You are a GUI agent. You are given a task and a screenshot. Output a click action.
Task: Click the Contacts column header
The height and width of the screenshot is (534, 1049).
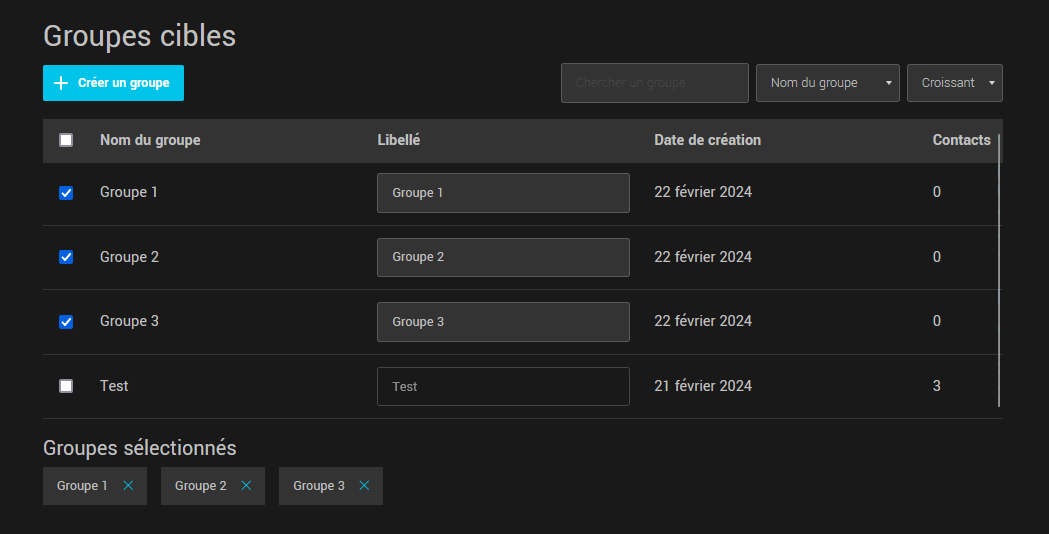coord(961,140)
